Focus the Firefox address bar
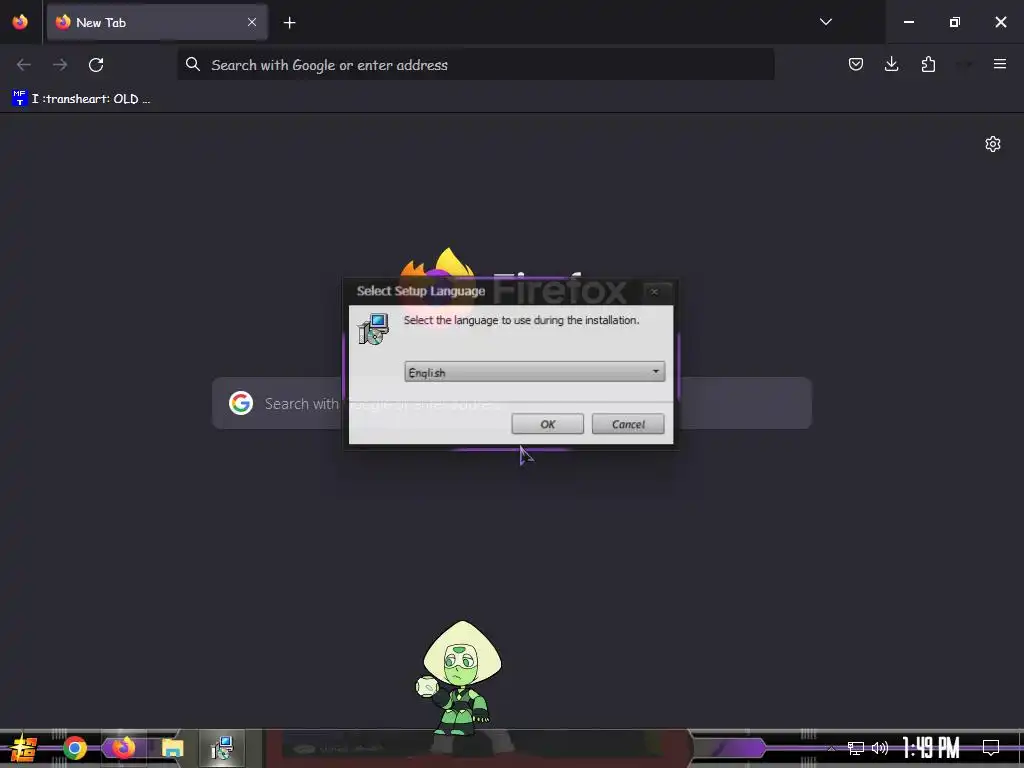The height and width of the screenshot is (768, 1024). pos(476,64)
